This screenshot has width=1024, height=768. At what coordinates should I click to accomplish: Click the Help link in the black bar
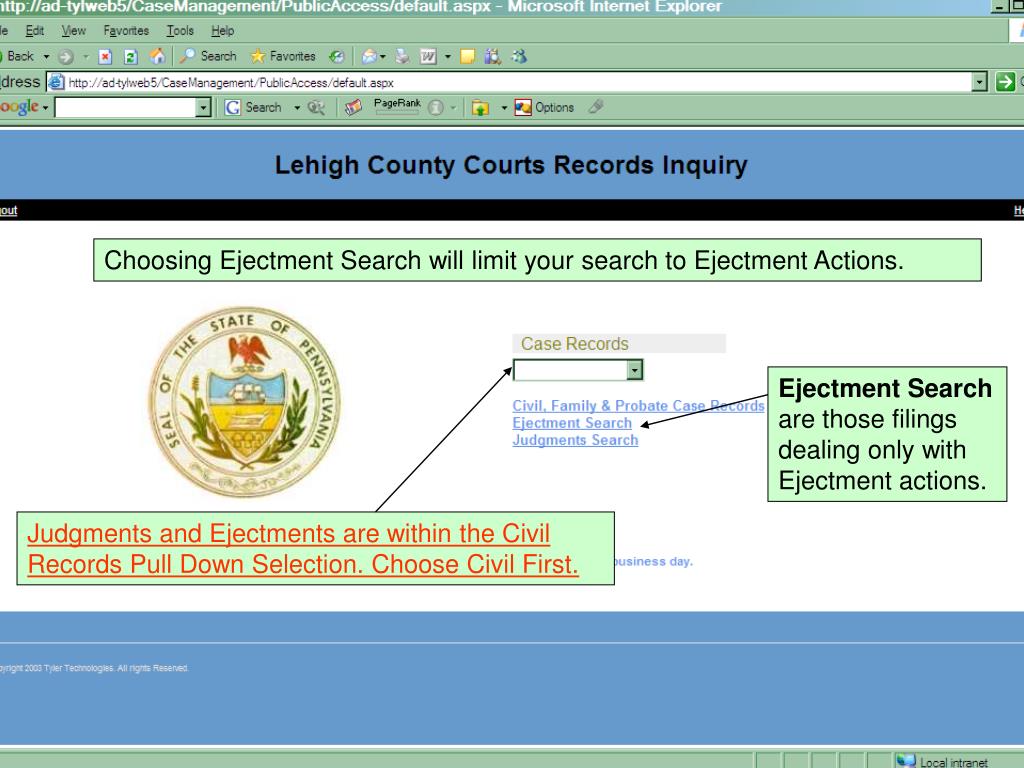pyautogui.click(x=1018, y=210)
